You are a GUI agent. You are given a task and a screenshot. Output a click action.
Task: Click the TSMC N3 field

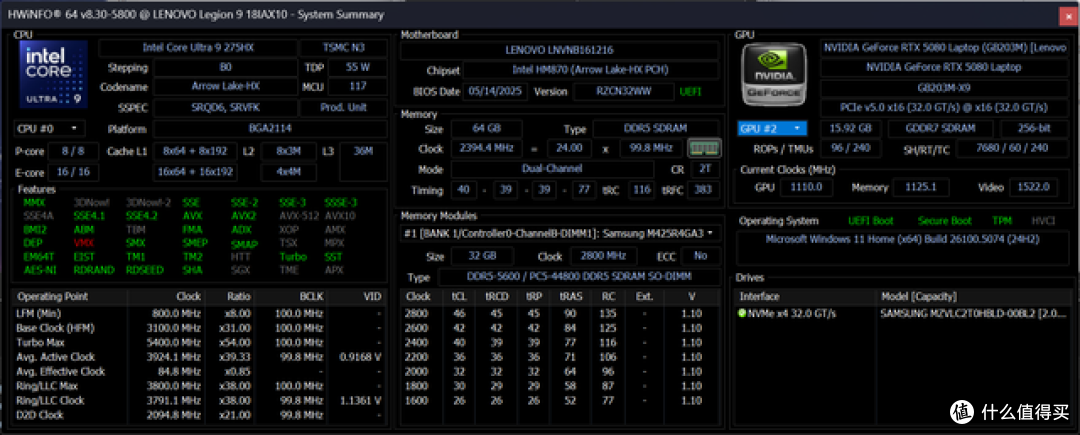coord(343,47)
